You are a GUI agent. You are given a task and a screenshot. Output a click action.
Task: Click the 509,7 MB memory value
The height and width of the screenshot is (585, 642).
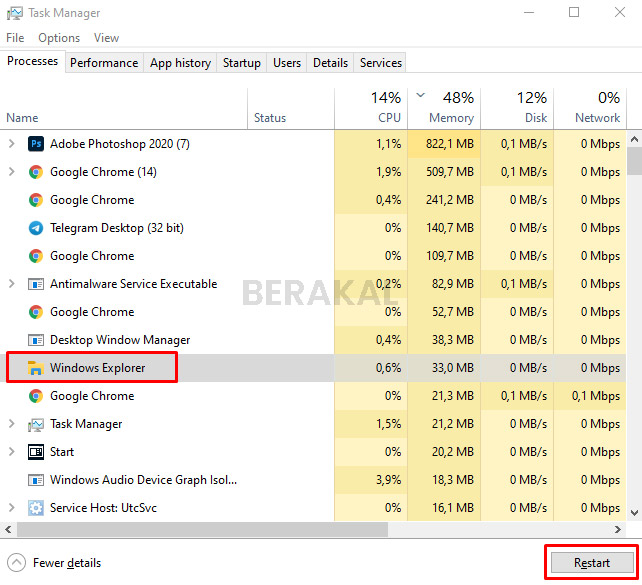450,172
